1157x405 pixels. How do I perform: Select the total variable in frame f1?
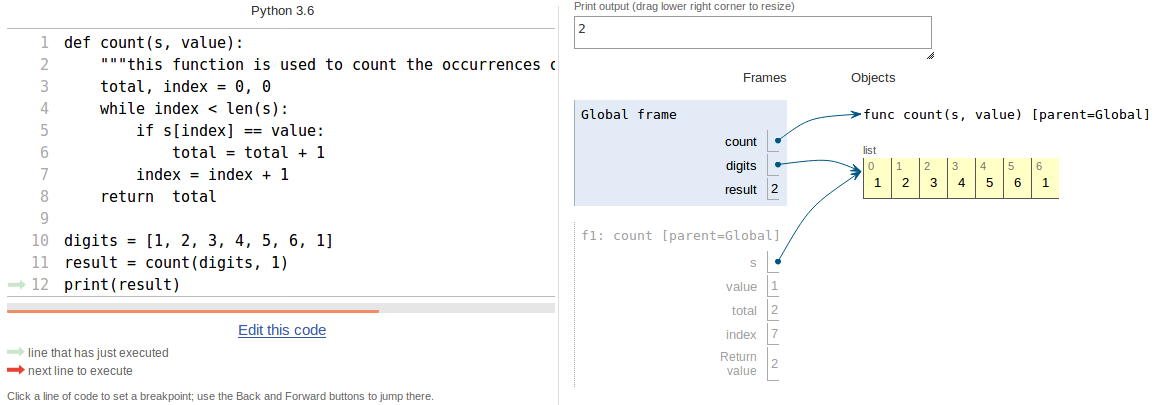pyautogui.click(x=744, y=311)
